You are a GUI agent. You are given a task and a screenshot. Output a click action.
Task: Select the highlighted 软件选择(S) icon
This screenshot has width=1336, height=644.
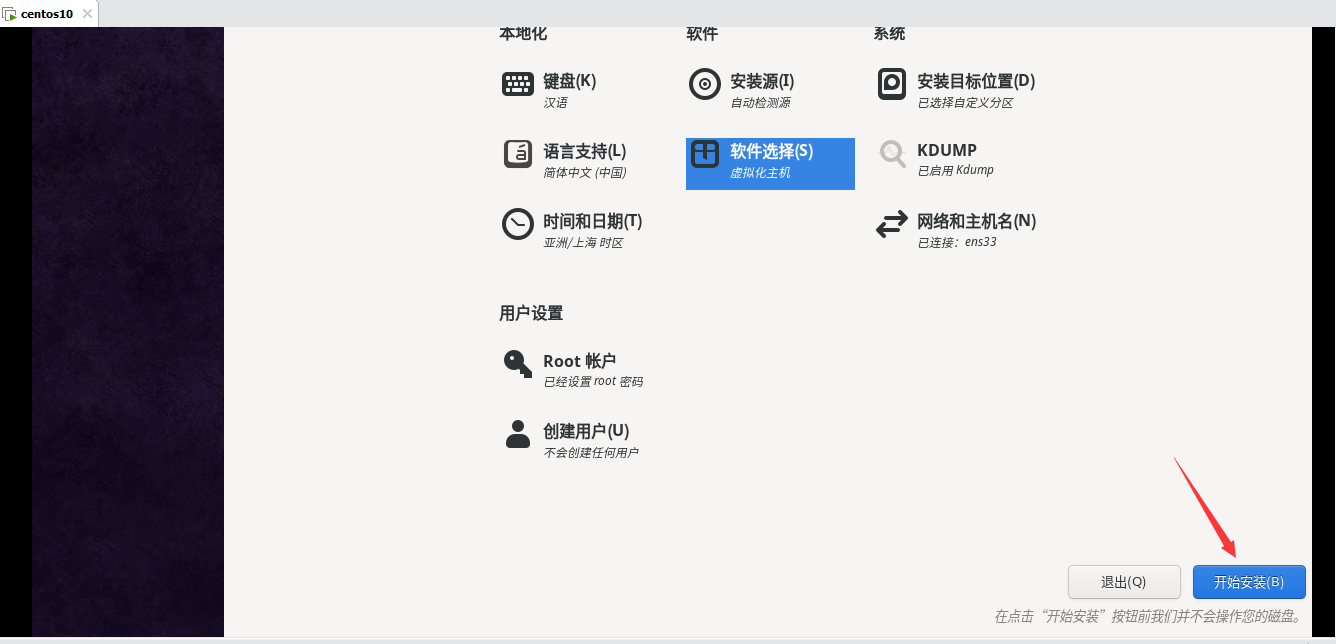[705, 154]
